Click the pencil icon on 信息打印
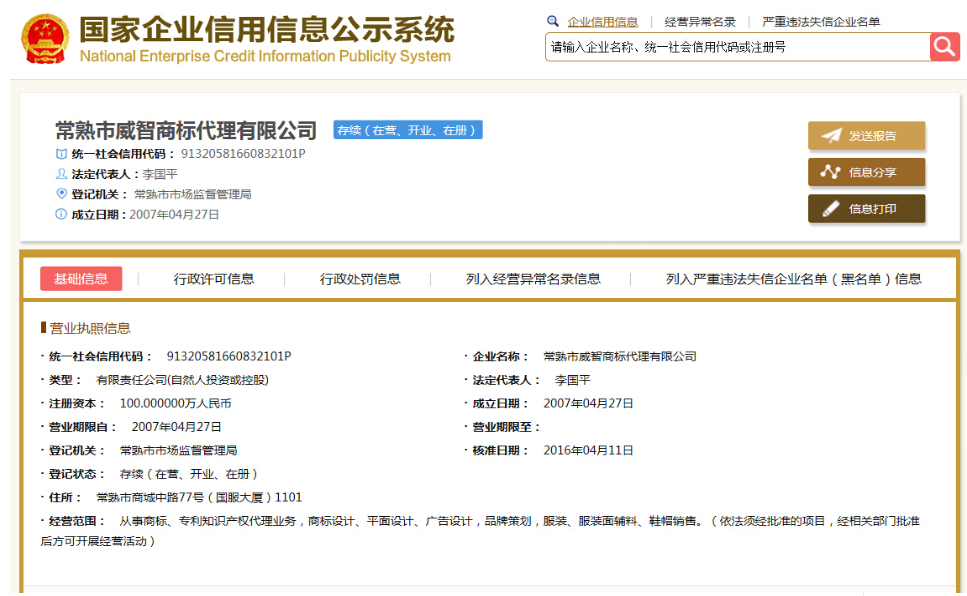This screenshot has height=596, width=967. tap(831, 209)
